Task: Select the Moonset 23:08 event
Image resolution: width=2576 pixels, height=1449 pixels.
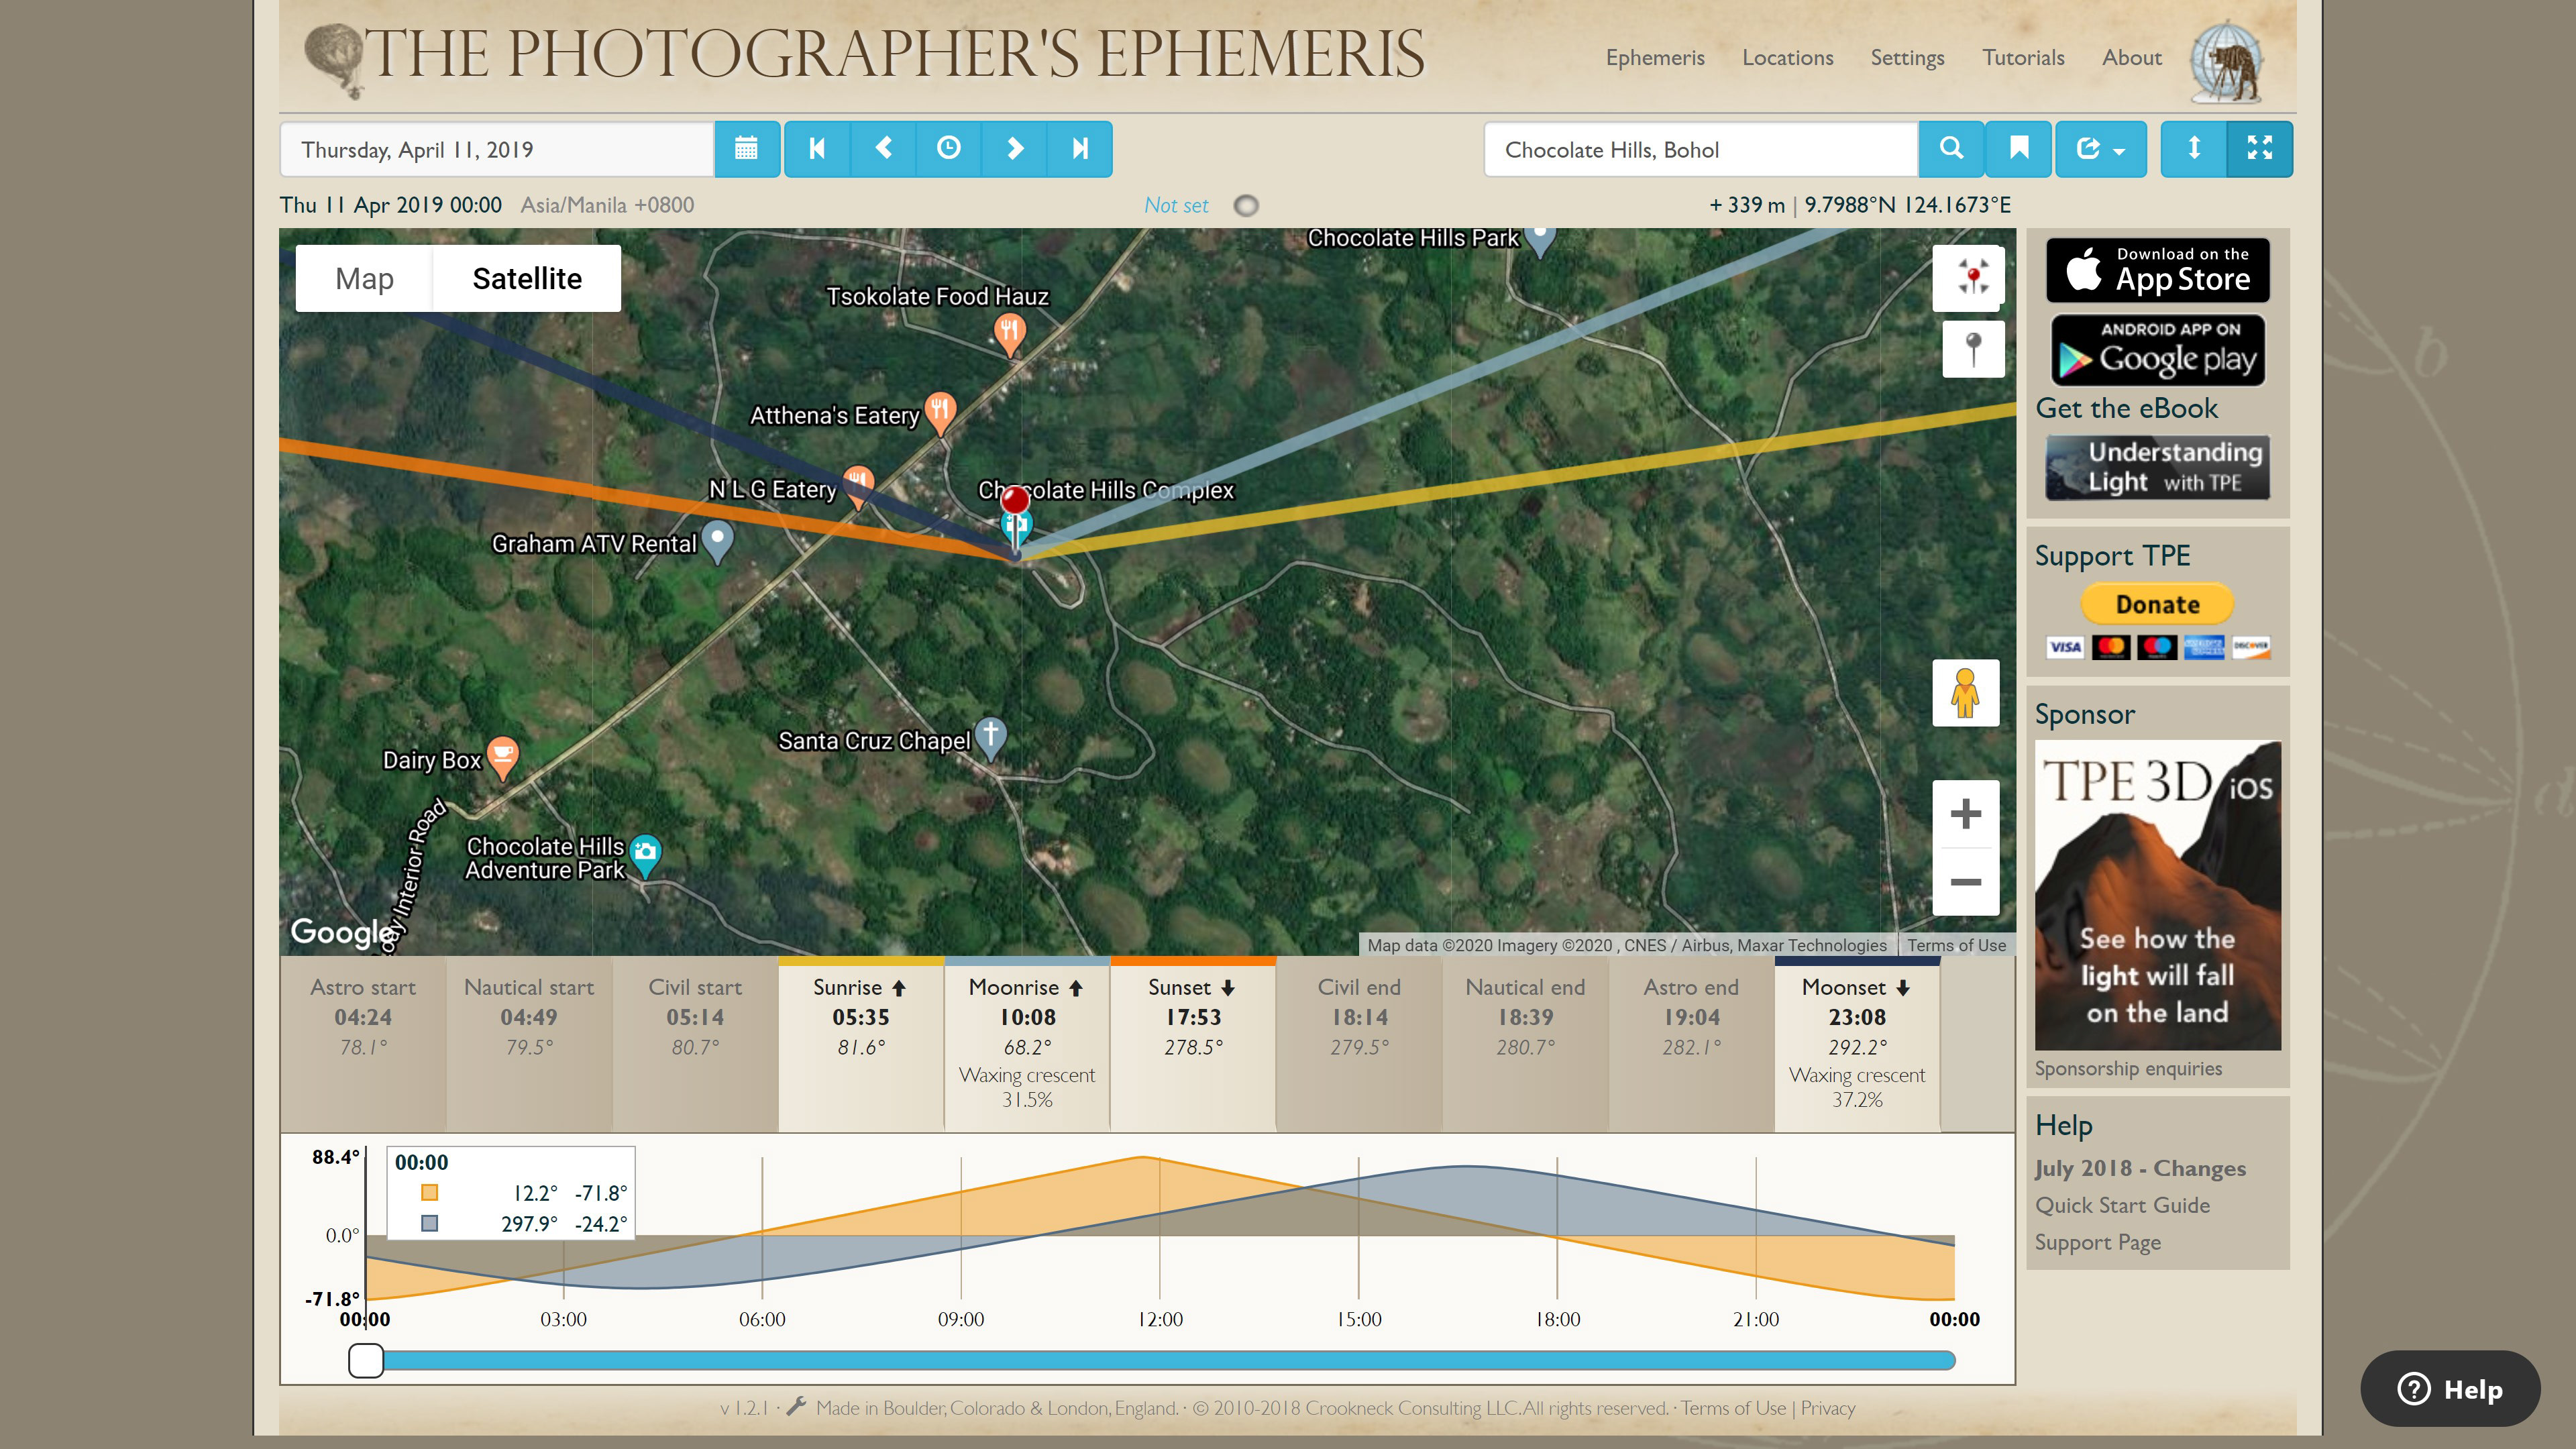Action: tap(1857, 1045)
